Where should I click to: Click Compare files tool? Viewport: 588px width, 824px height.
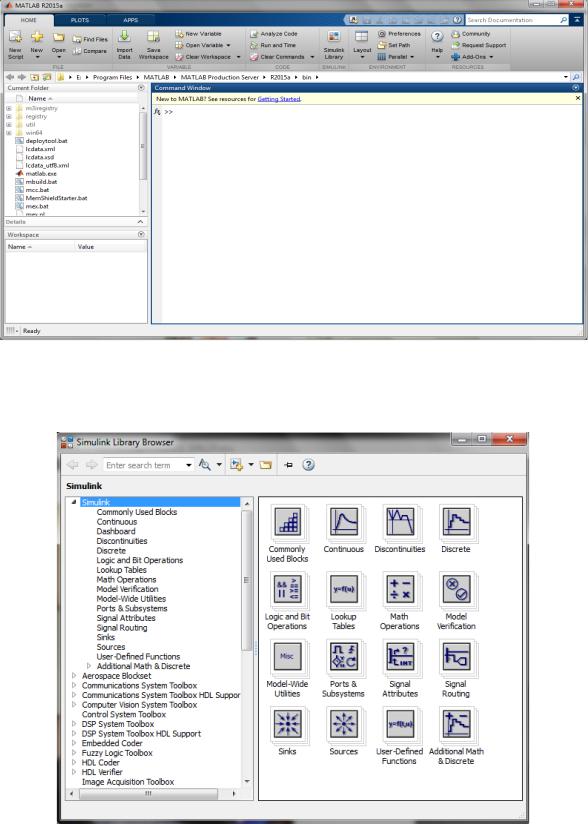point(89,51)
